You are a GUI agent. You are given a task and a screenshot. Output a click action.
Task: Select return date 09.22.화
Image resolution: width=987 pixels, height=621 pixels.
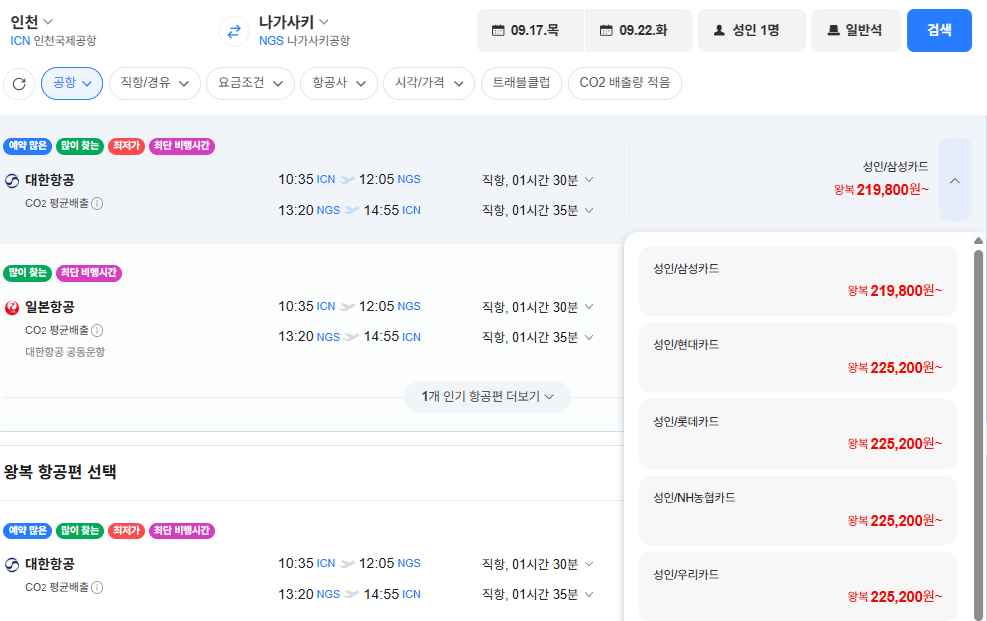639,30
